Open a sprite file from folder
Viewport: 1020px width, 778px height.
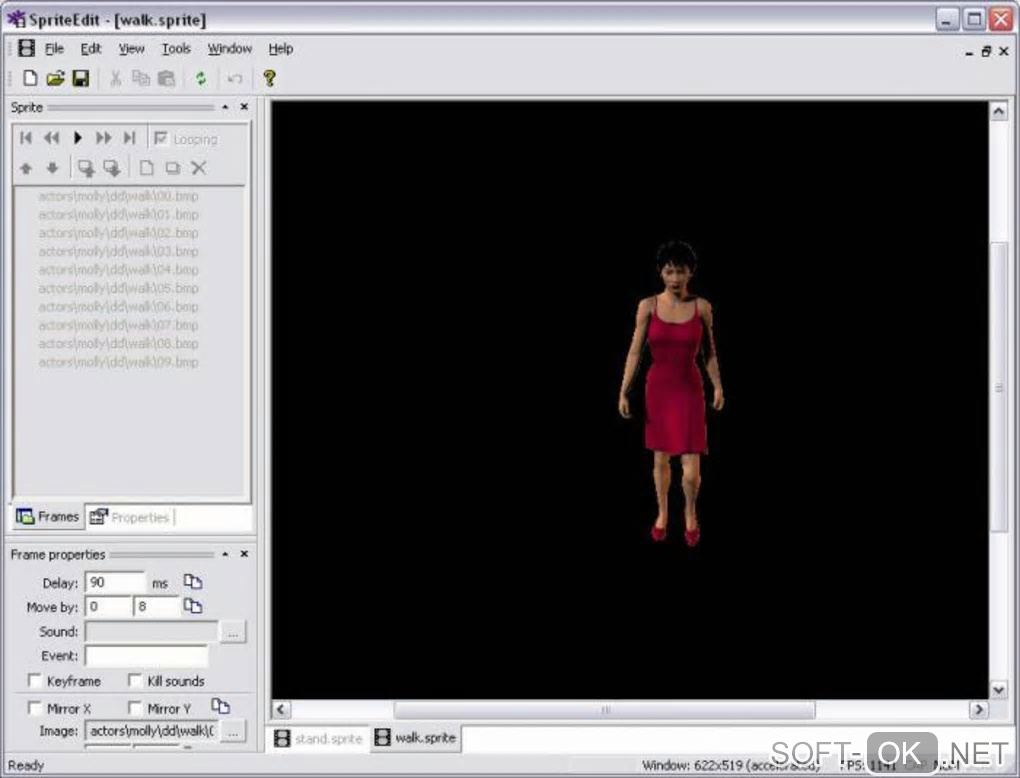[55, 79]
